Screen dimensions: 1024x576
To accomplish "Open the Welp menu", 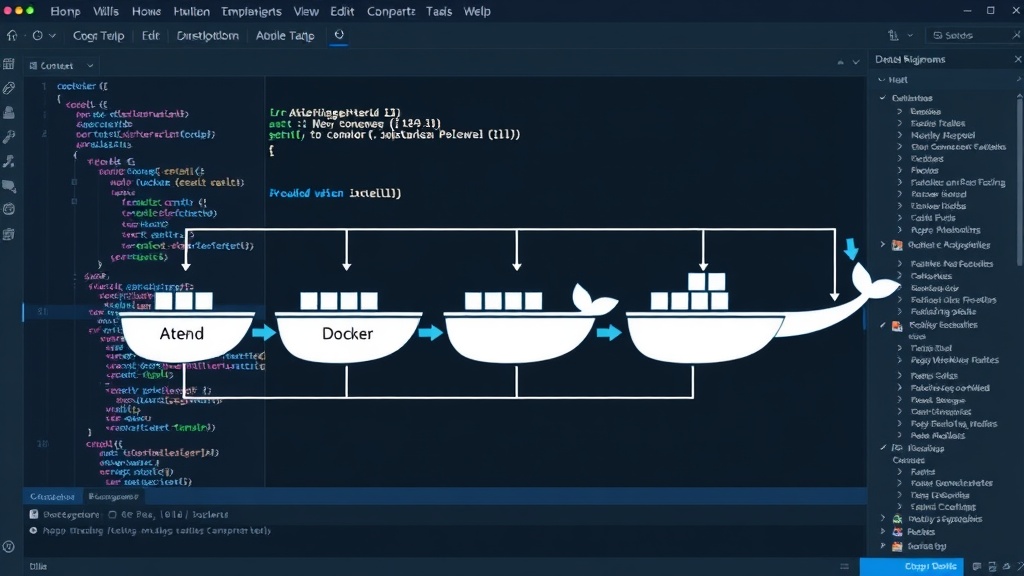I will click(x=477, y=12).
